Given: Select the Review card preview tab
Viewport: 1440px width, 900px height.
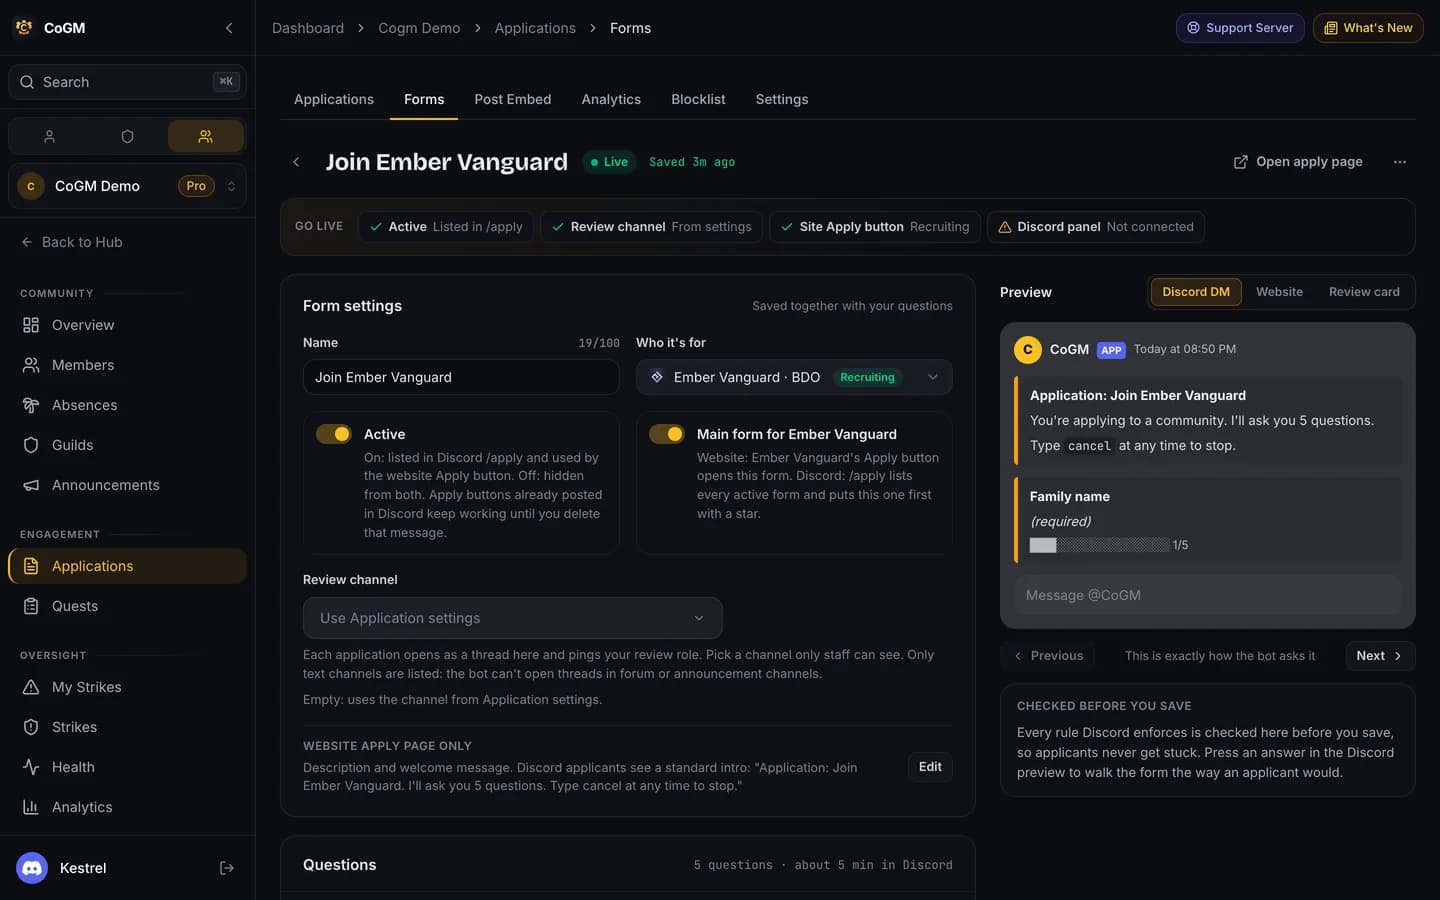Looking at the screenshot, I should point(1364,292).
